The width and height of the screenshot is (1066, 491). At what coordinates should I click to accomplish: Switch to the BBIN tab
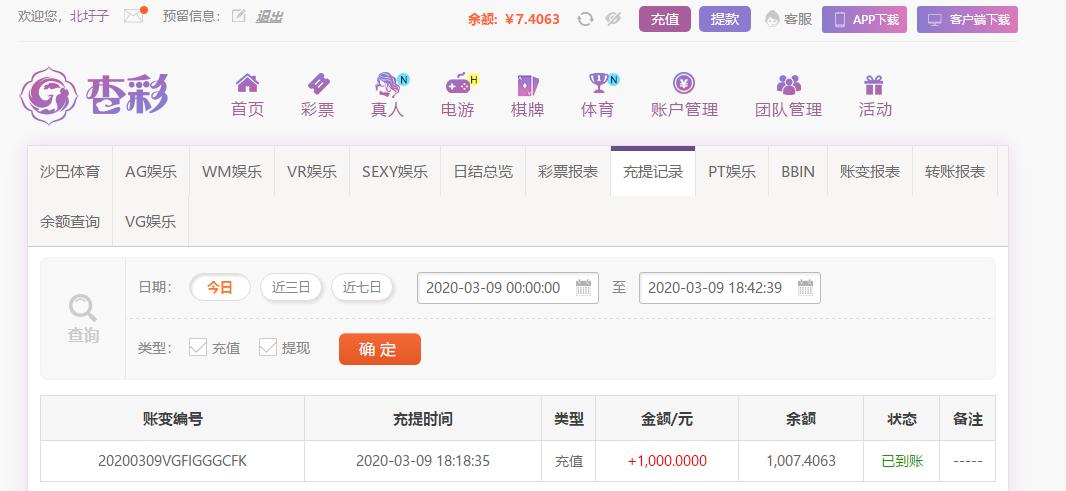click(x=798, y=171)
